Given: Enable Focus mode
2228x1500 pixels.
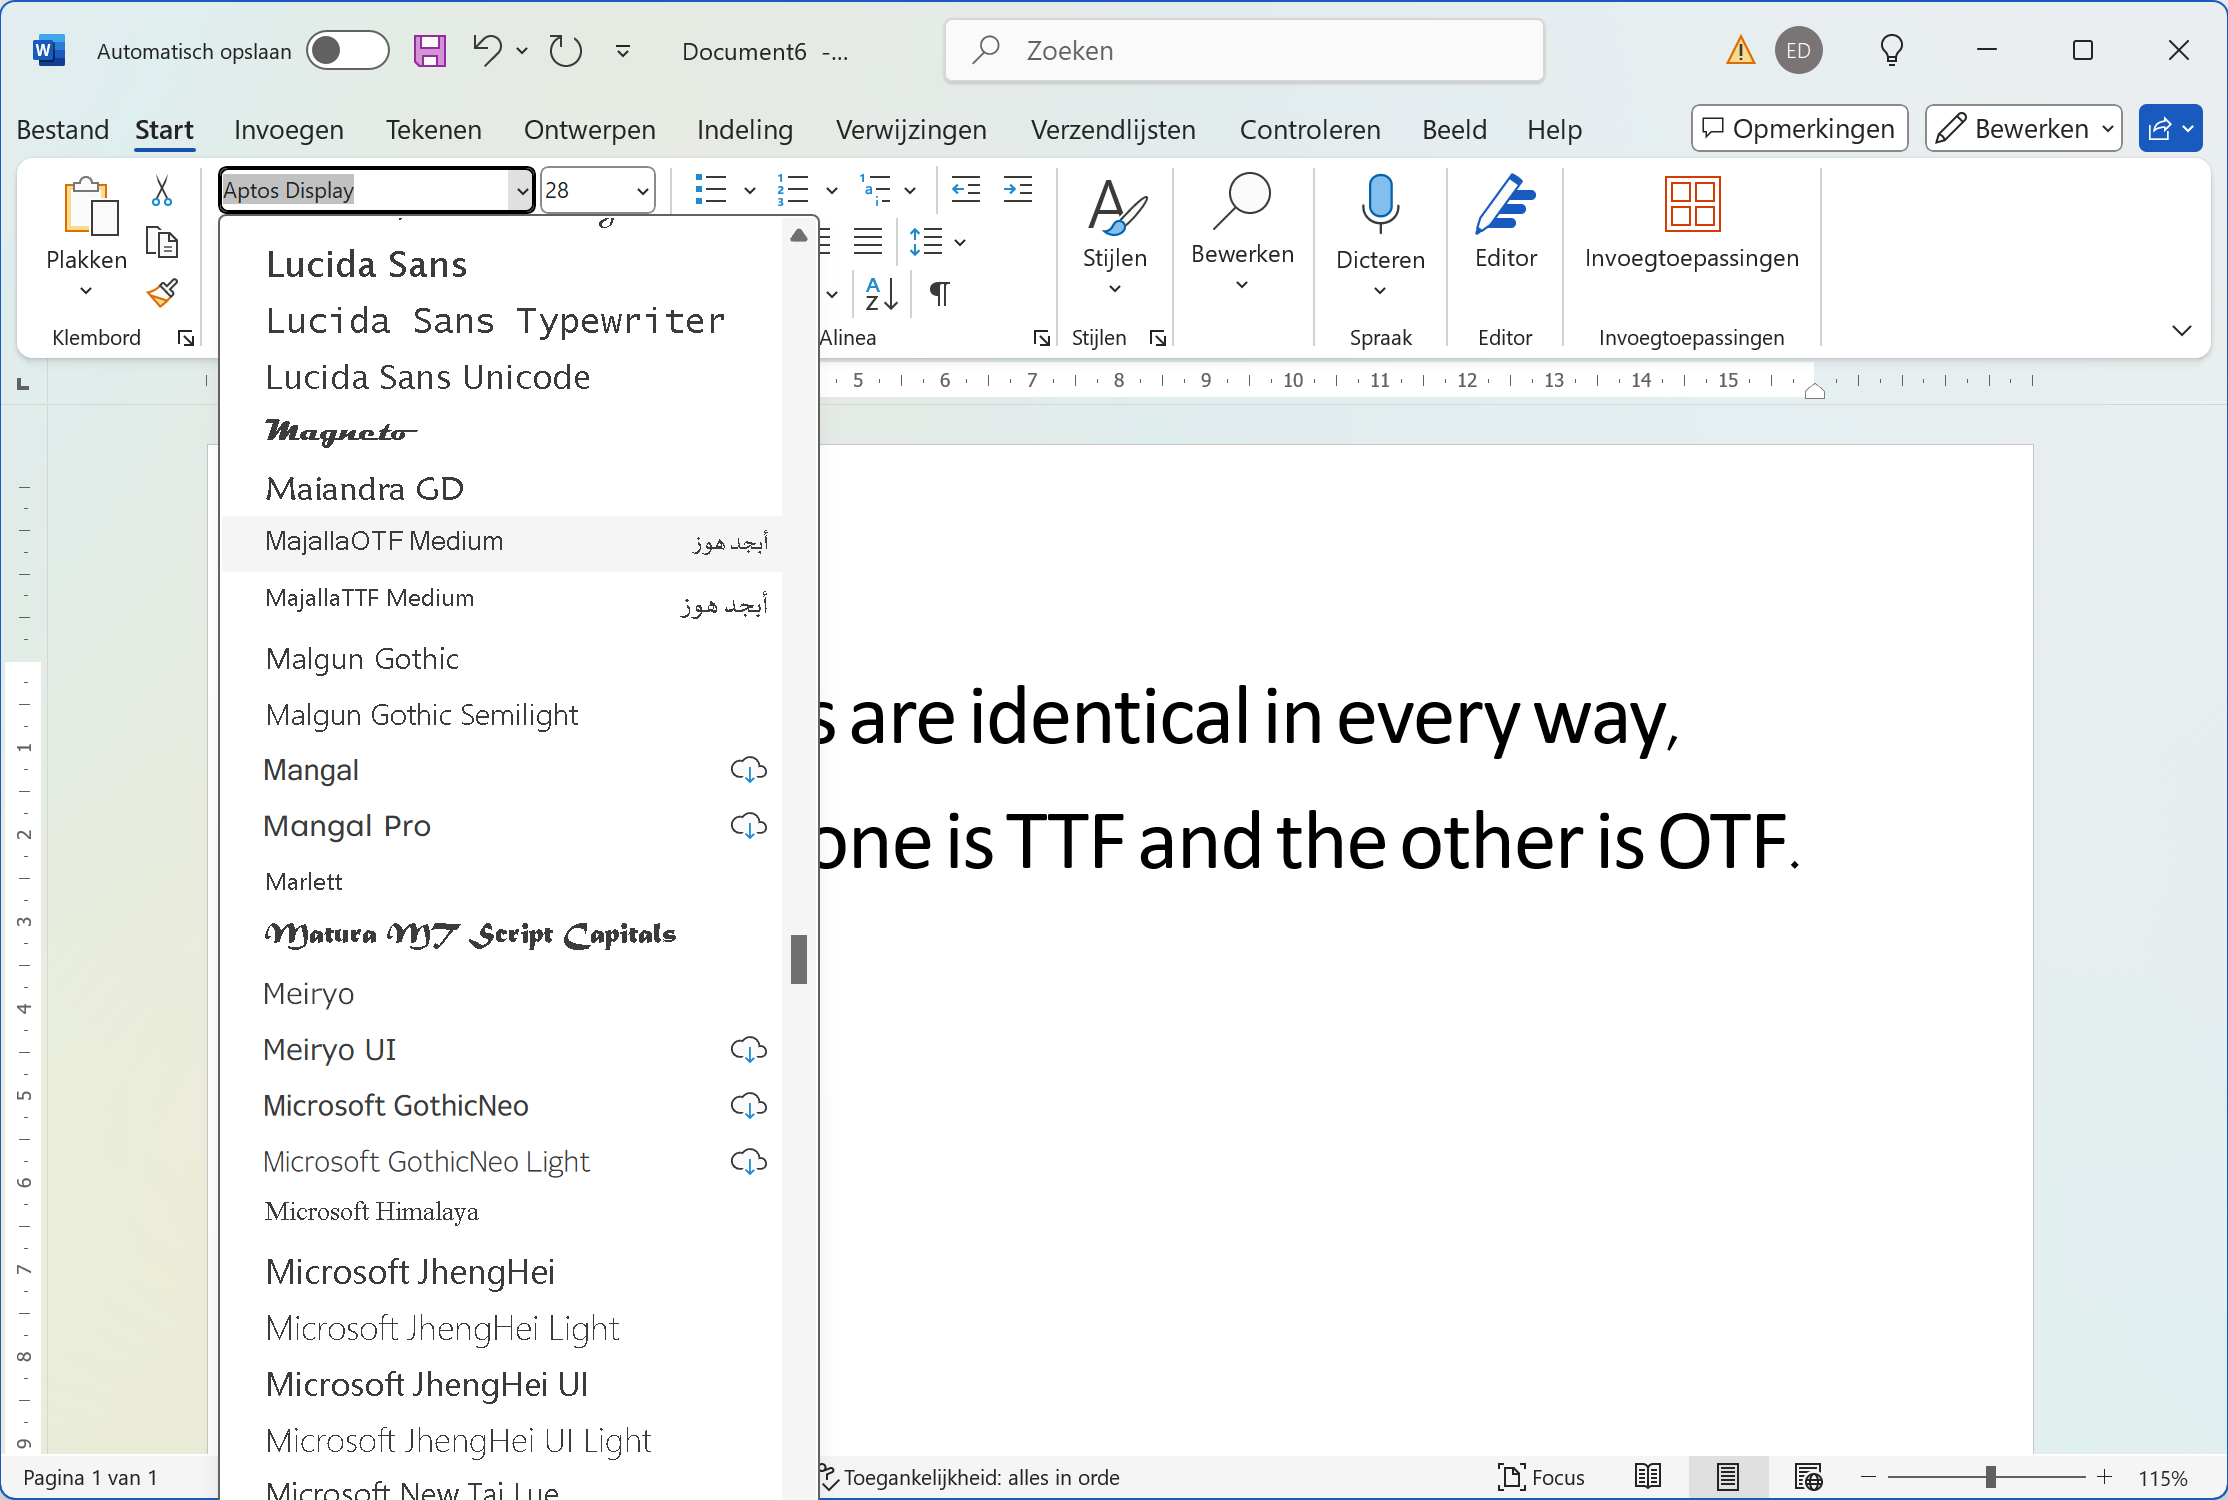Looking at the screenshot, I should [x=1541, y=1477].
